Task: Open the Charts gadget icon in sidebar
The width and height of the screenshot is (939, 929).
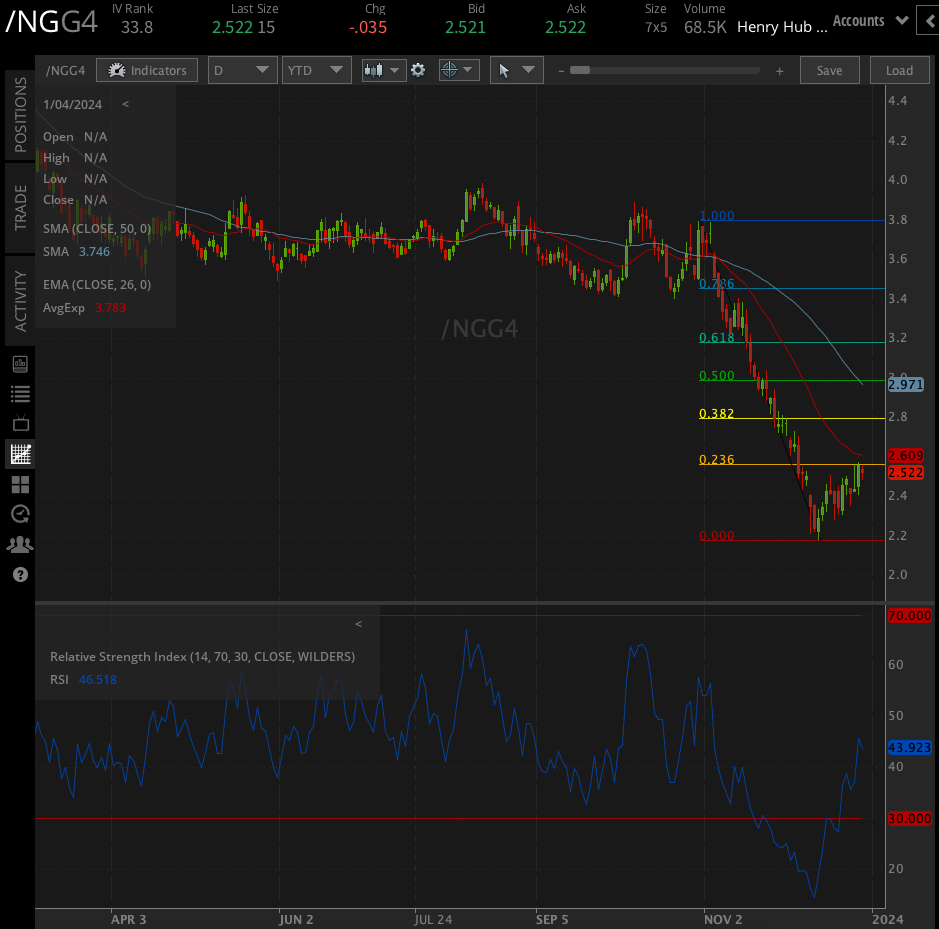Action: [x=20, y=454]
